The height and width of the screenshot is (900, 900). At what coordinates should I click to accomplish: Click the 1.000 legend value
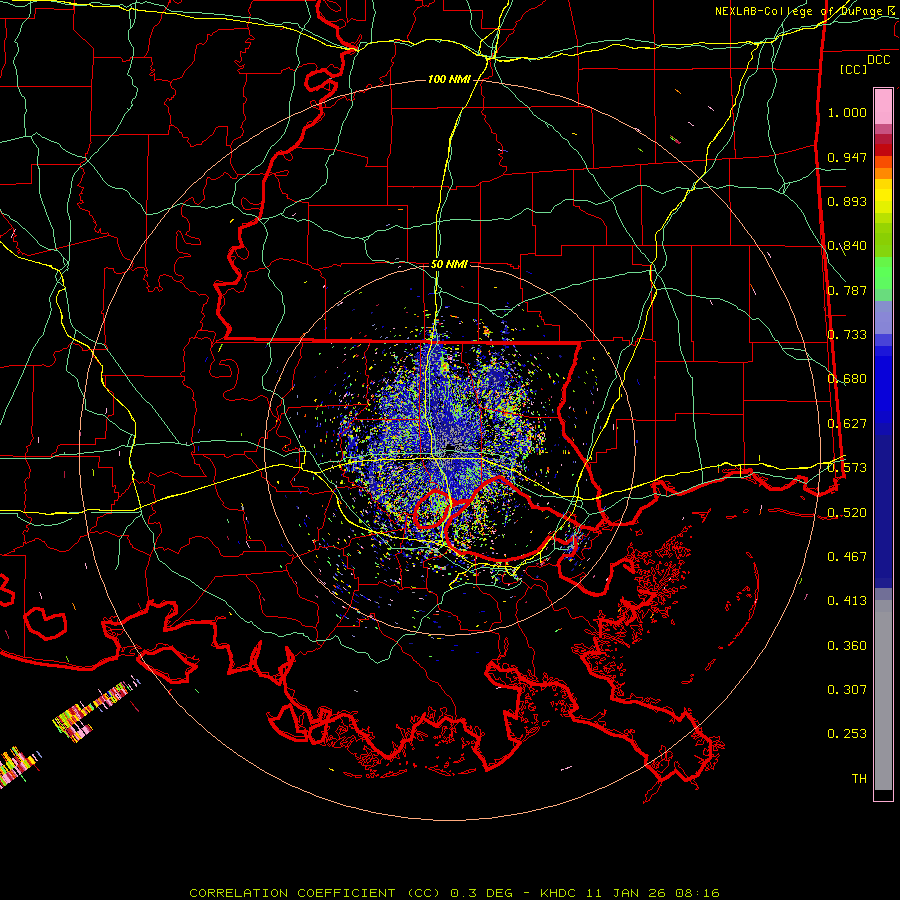click(x=847, y=112)
